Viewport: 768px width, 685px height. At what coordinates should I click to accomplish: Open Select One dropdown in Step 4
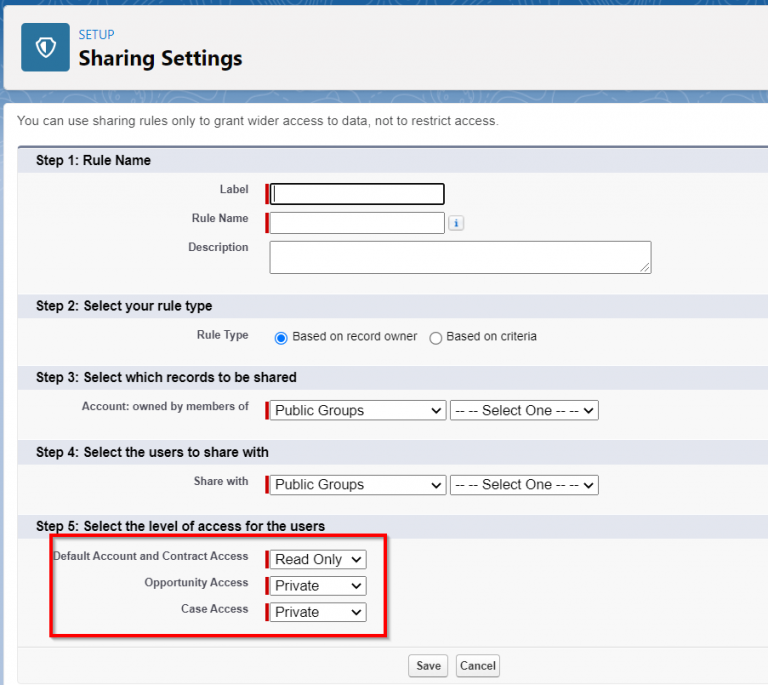pos(524,485)
